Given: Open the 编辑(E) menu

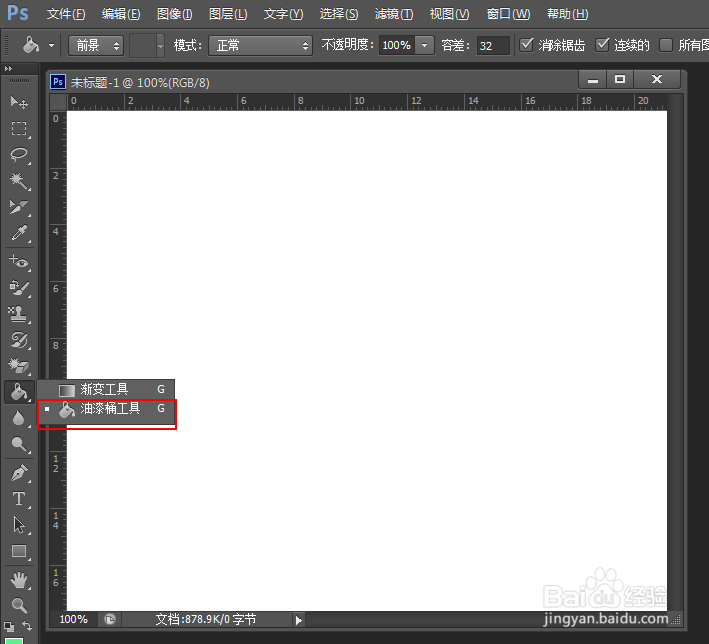Looking at the screenshot, I should point(121,14).
